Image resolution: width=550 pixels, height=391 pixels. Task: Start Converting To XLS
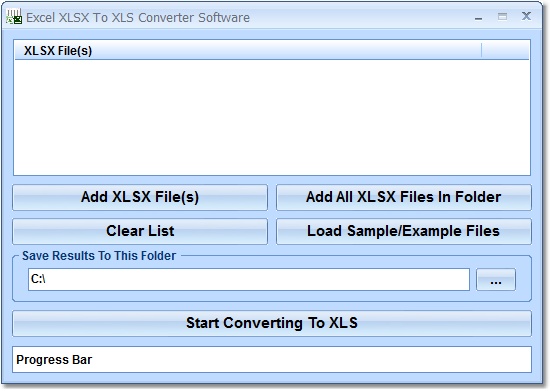tap(272, 323)
